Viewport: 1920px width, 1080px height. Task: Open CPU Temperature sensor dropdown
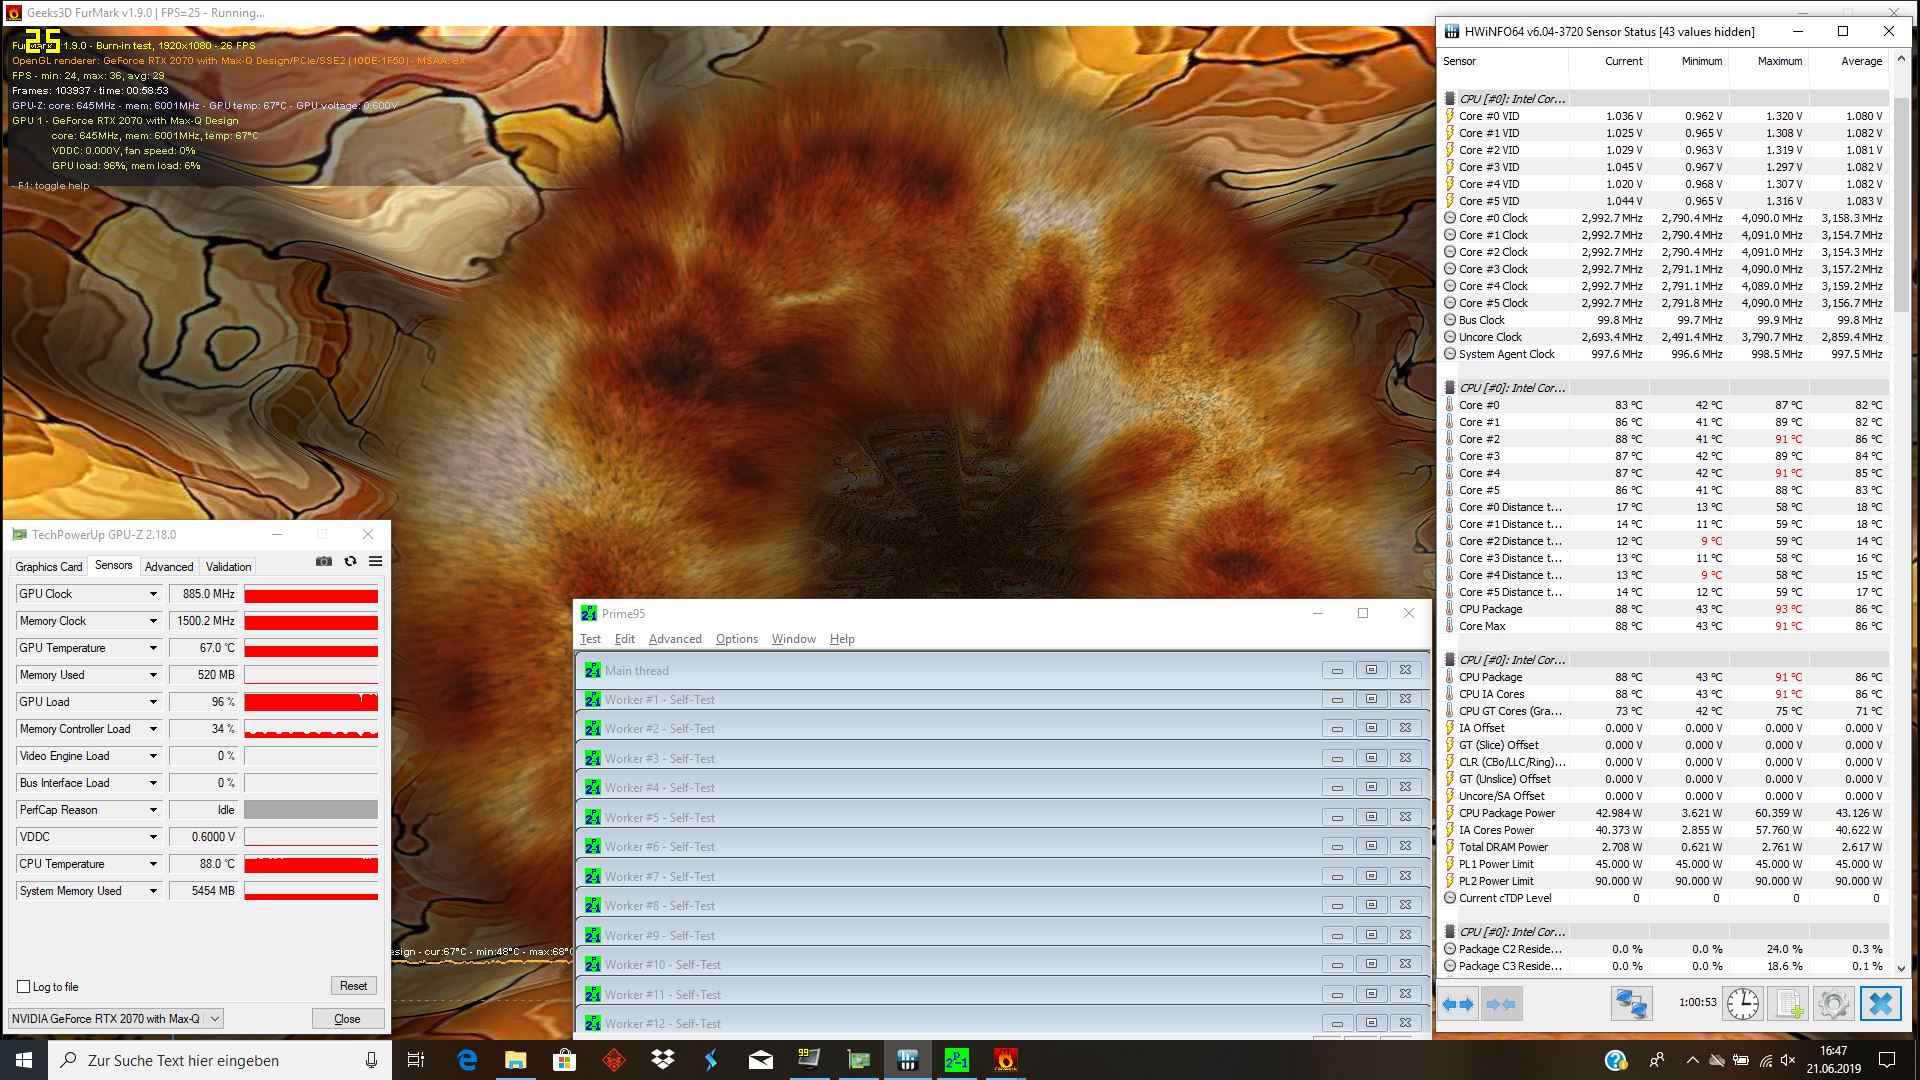click(153, 864)
